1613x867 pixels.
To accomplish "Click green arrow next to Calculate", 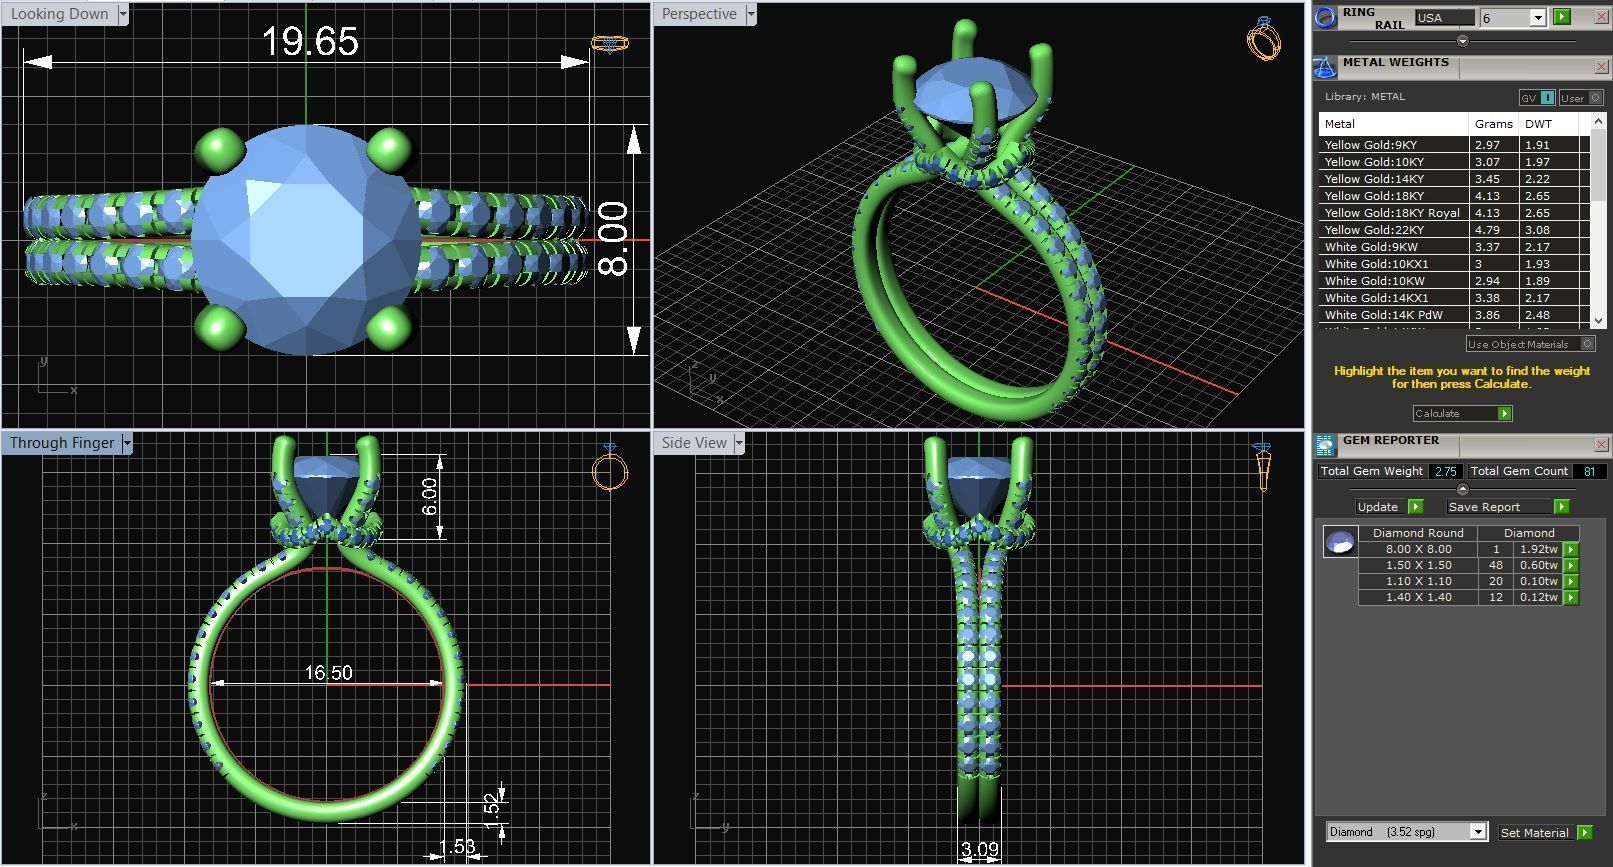I will click(1504, 413).
